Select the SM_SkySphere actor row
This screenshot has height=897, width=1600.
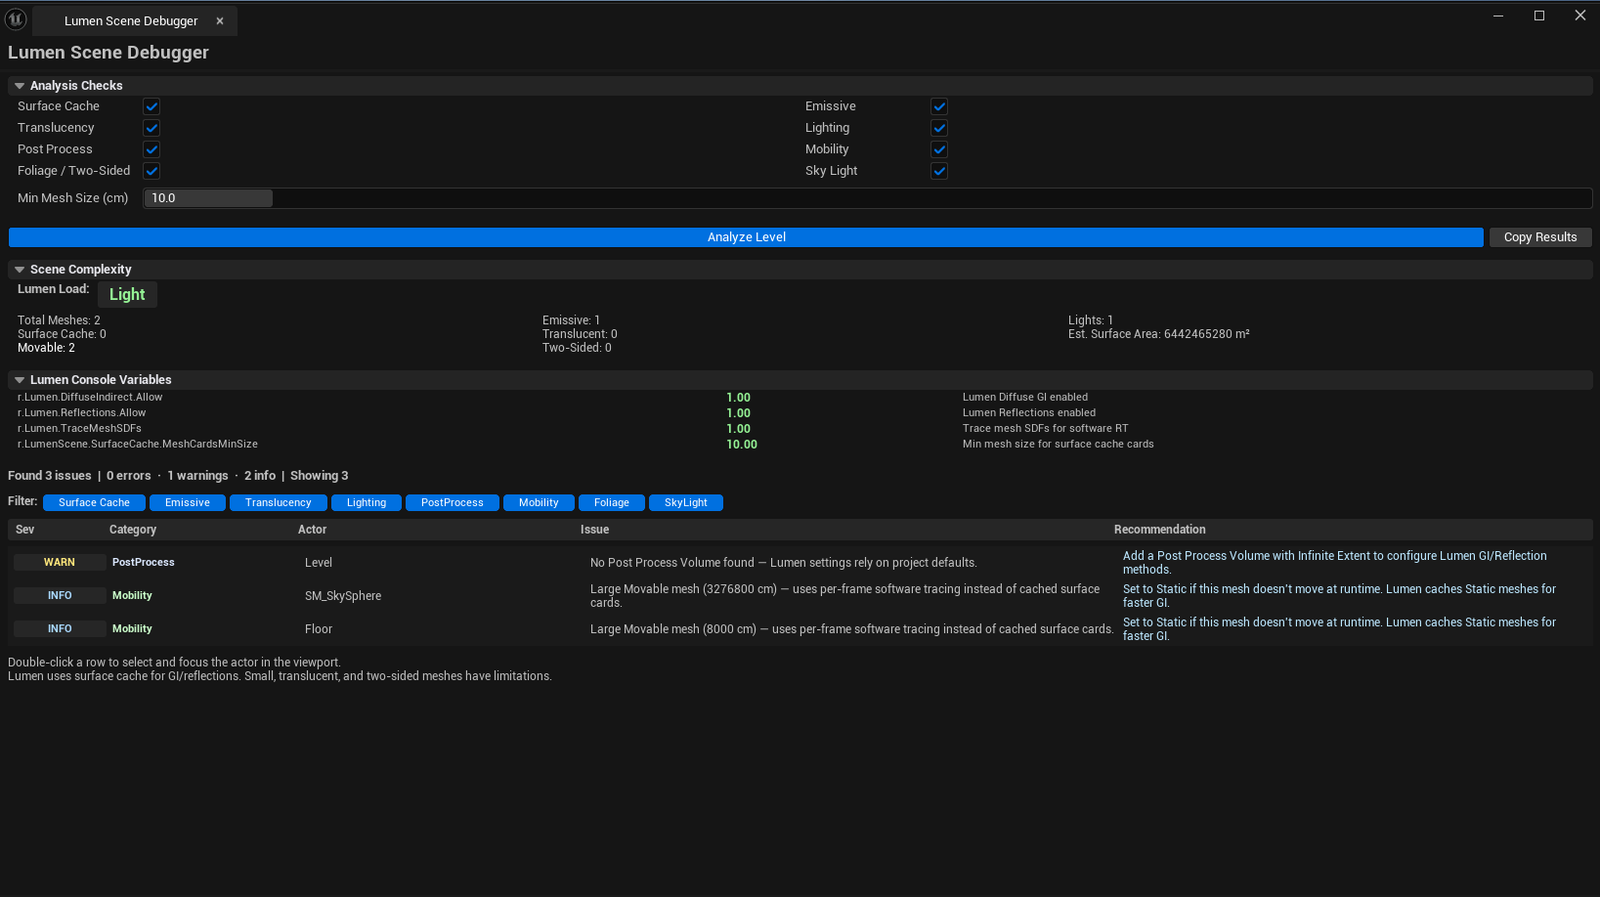click(800, 596)
